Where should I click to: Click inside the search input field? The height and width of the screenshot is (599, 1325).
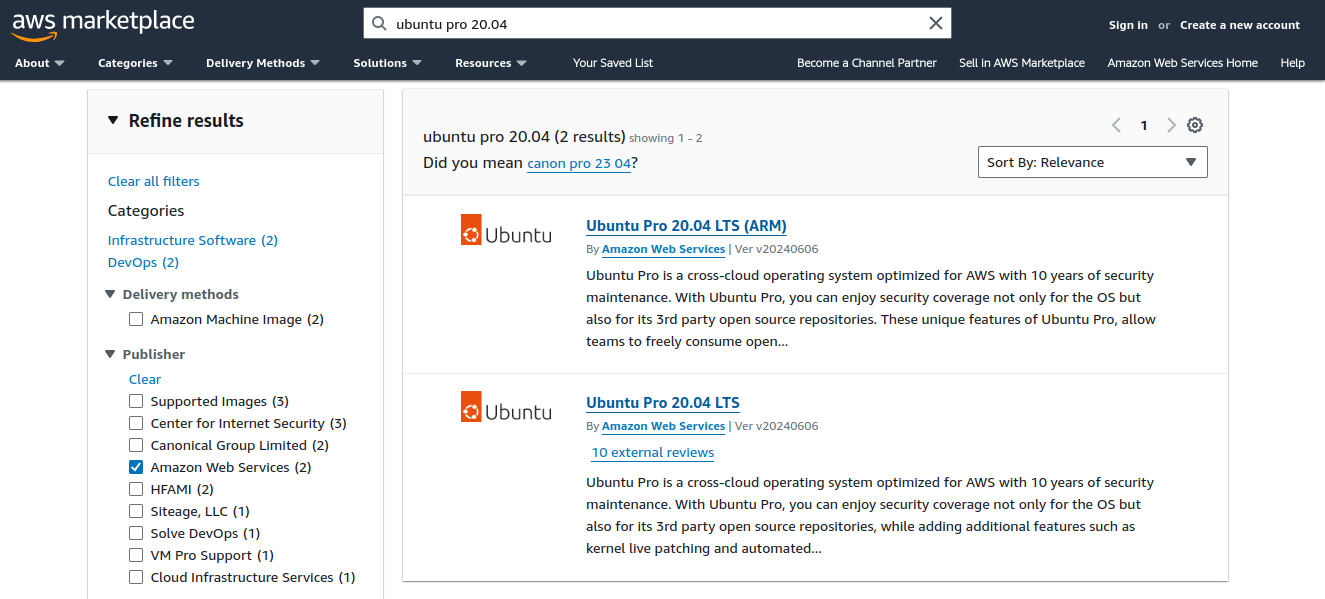pyautogui.click(x=650, y=23)
